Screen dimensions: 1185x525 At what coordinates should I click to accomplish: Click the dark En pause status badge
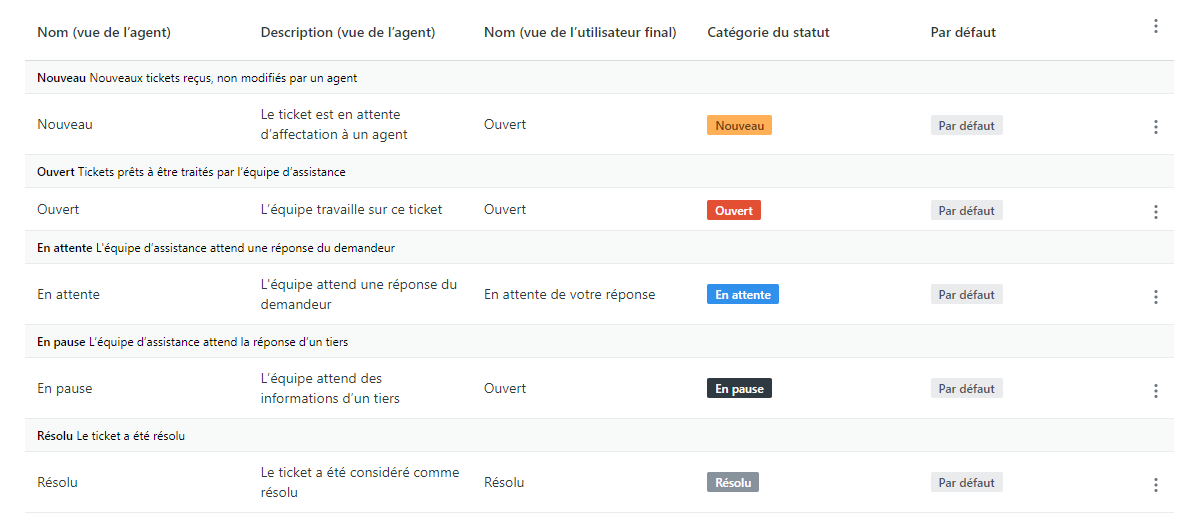tap(739, 388)
